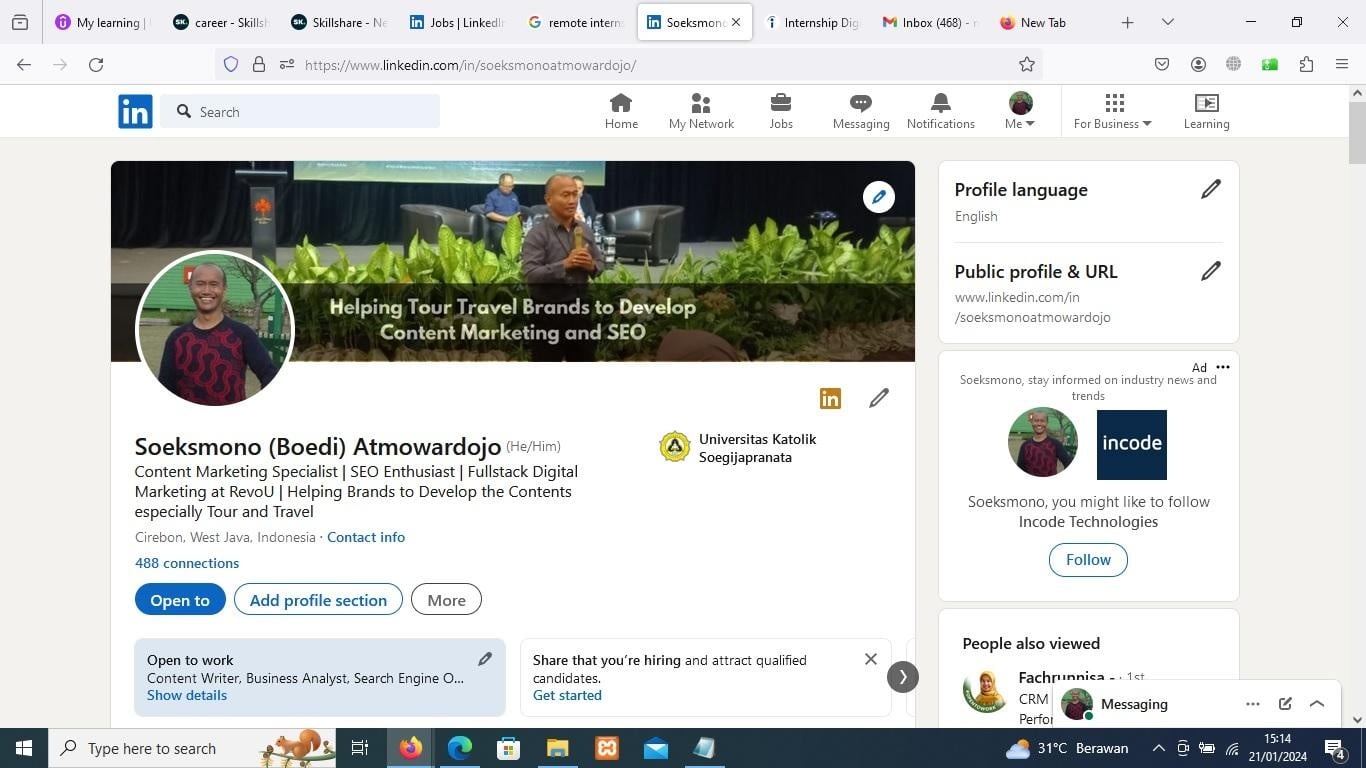Open the incode advertiser logo

[1132, 444]
